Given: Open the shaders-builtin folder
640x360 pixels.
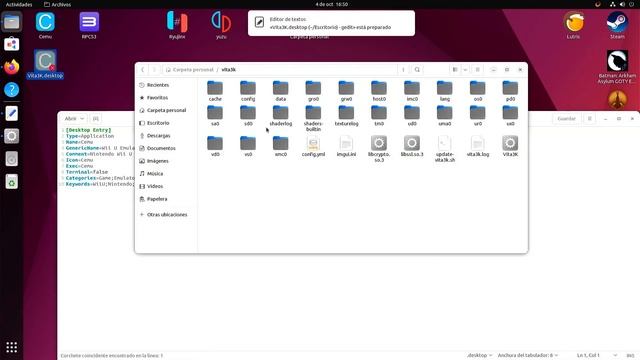Looking at the screenshot, I should tap(313, 118).
